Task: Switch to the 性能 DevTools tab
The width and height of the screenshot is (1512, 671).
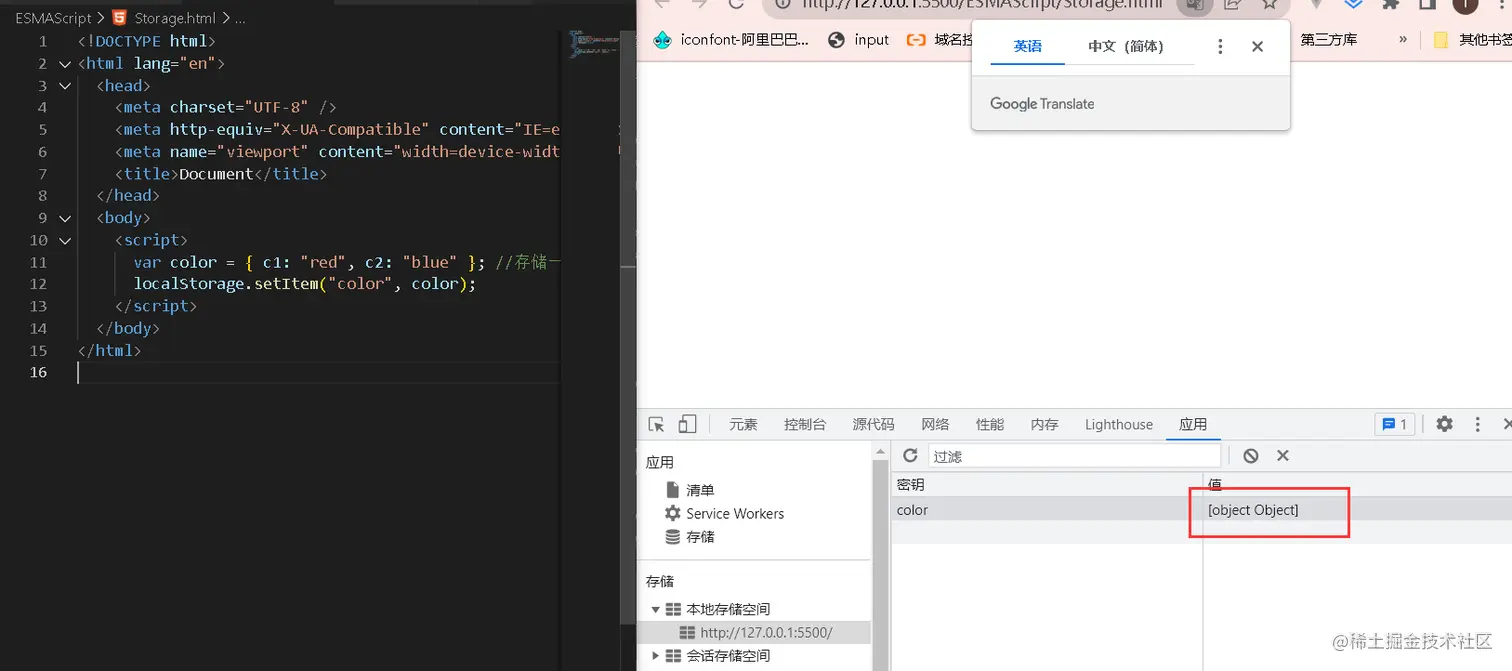Action: click(x=990, y=424)
